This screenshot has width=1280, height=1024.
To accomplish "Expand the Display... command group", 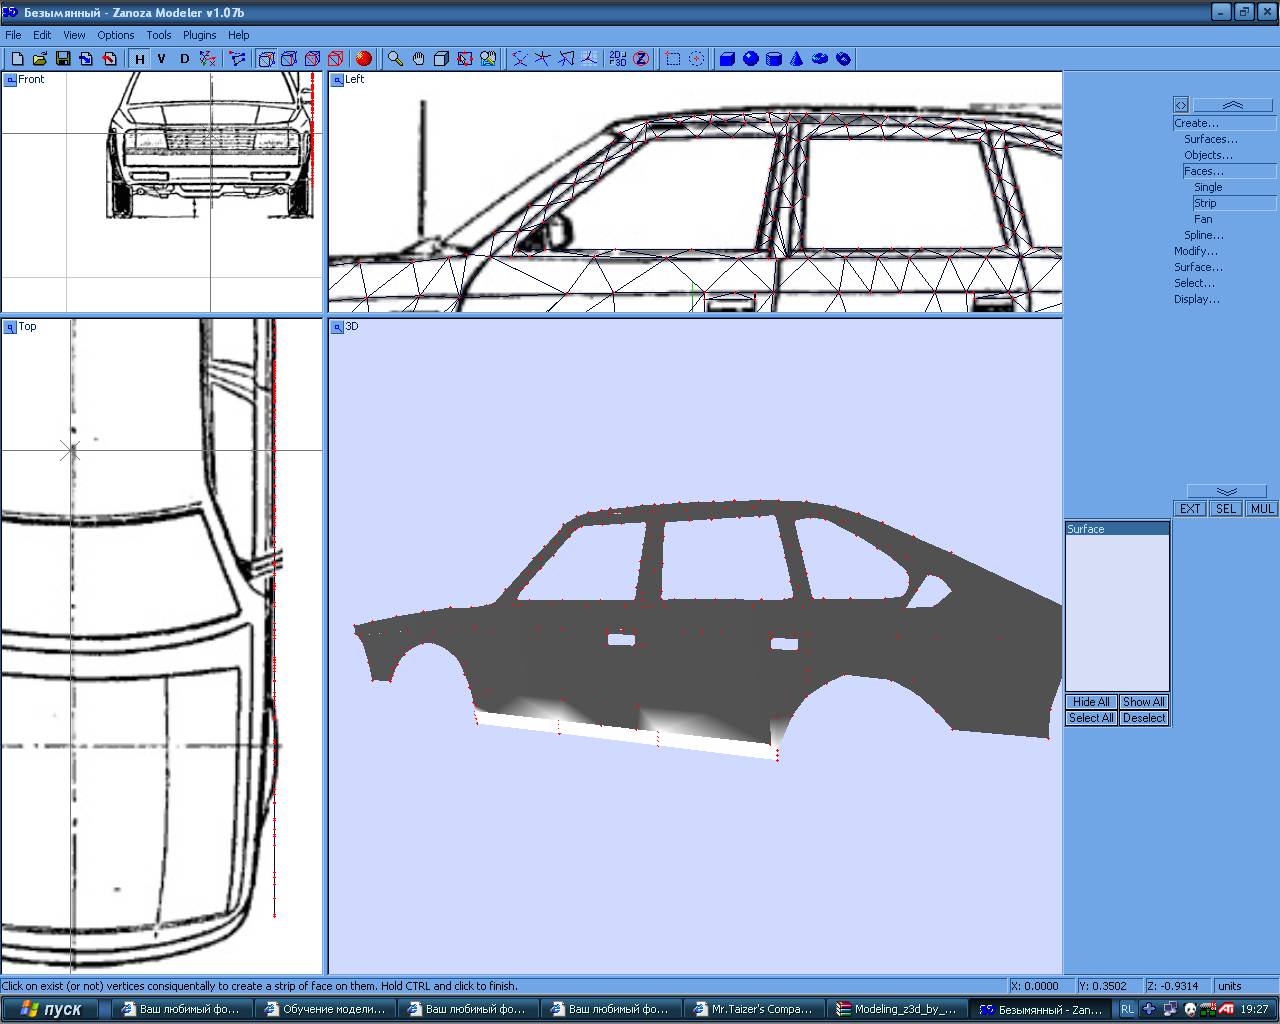I will pos(1197,299).
